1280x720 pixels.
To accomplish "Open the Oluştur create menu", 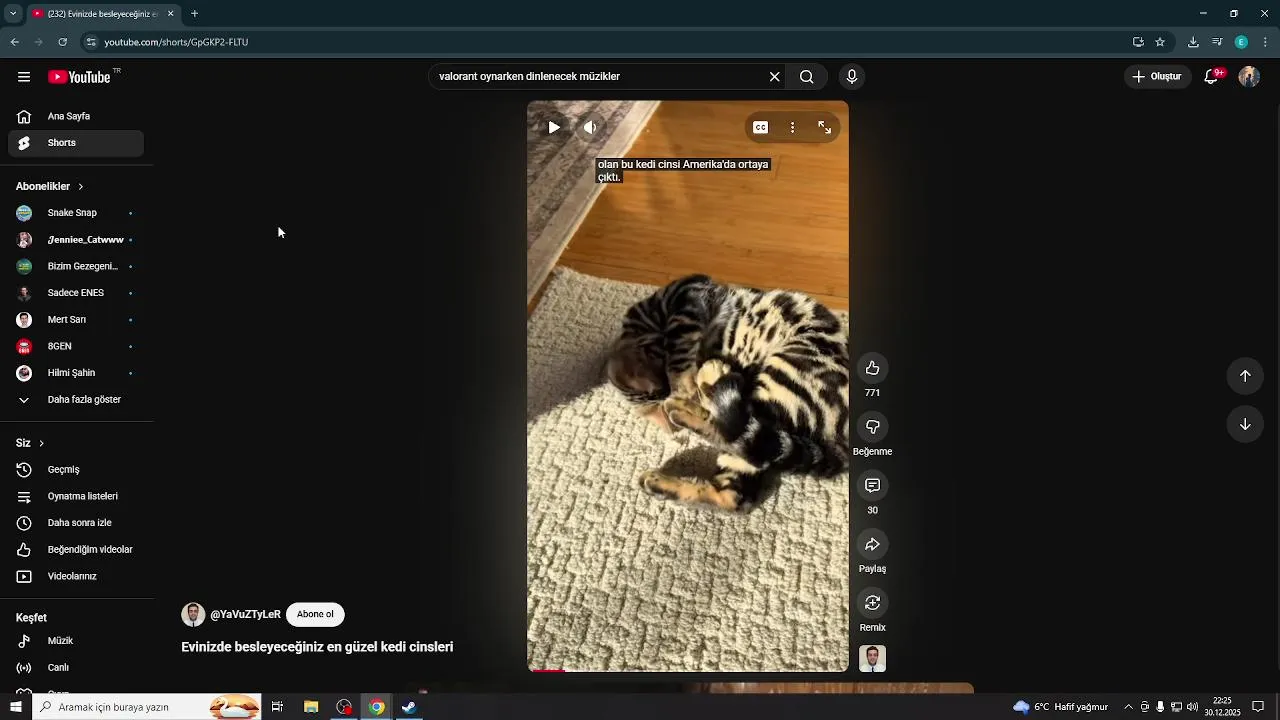I will click(1158, 77).
